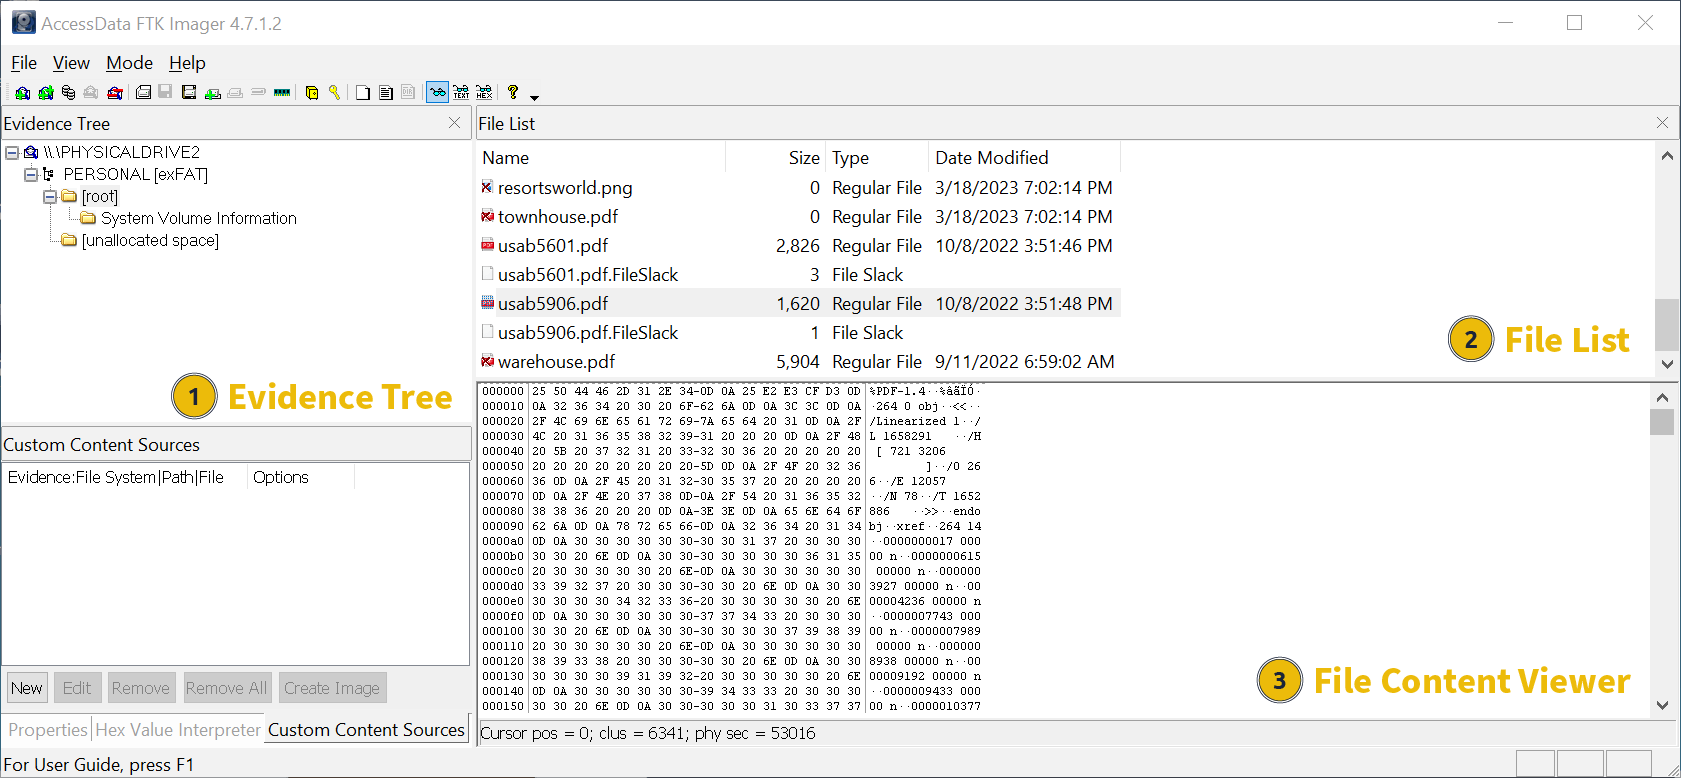Click the Detect EFS Encryption key icon
The width and height of the screenshot is (1681, 778).
pyautogui.click(x=335, y=93)
